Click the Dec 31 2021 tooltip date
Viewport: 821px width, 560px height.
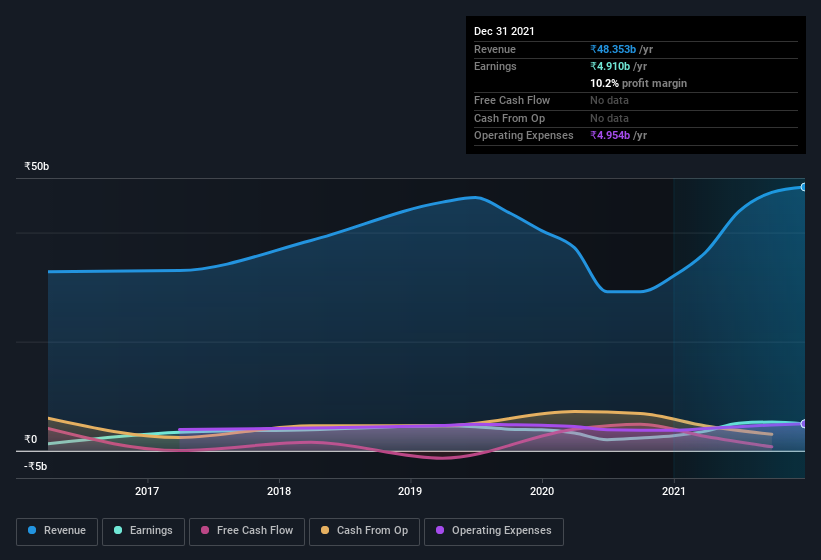(504, 31)
